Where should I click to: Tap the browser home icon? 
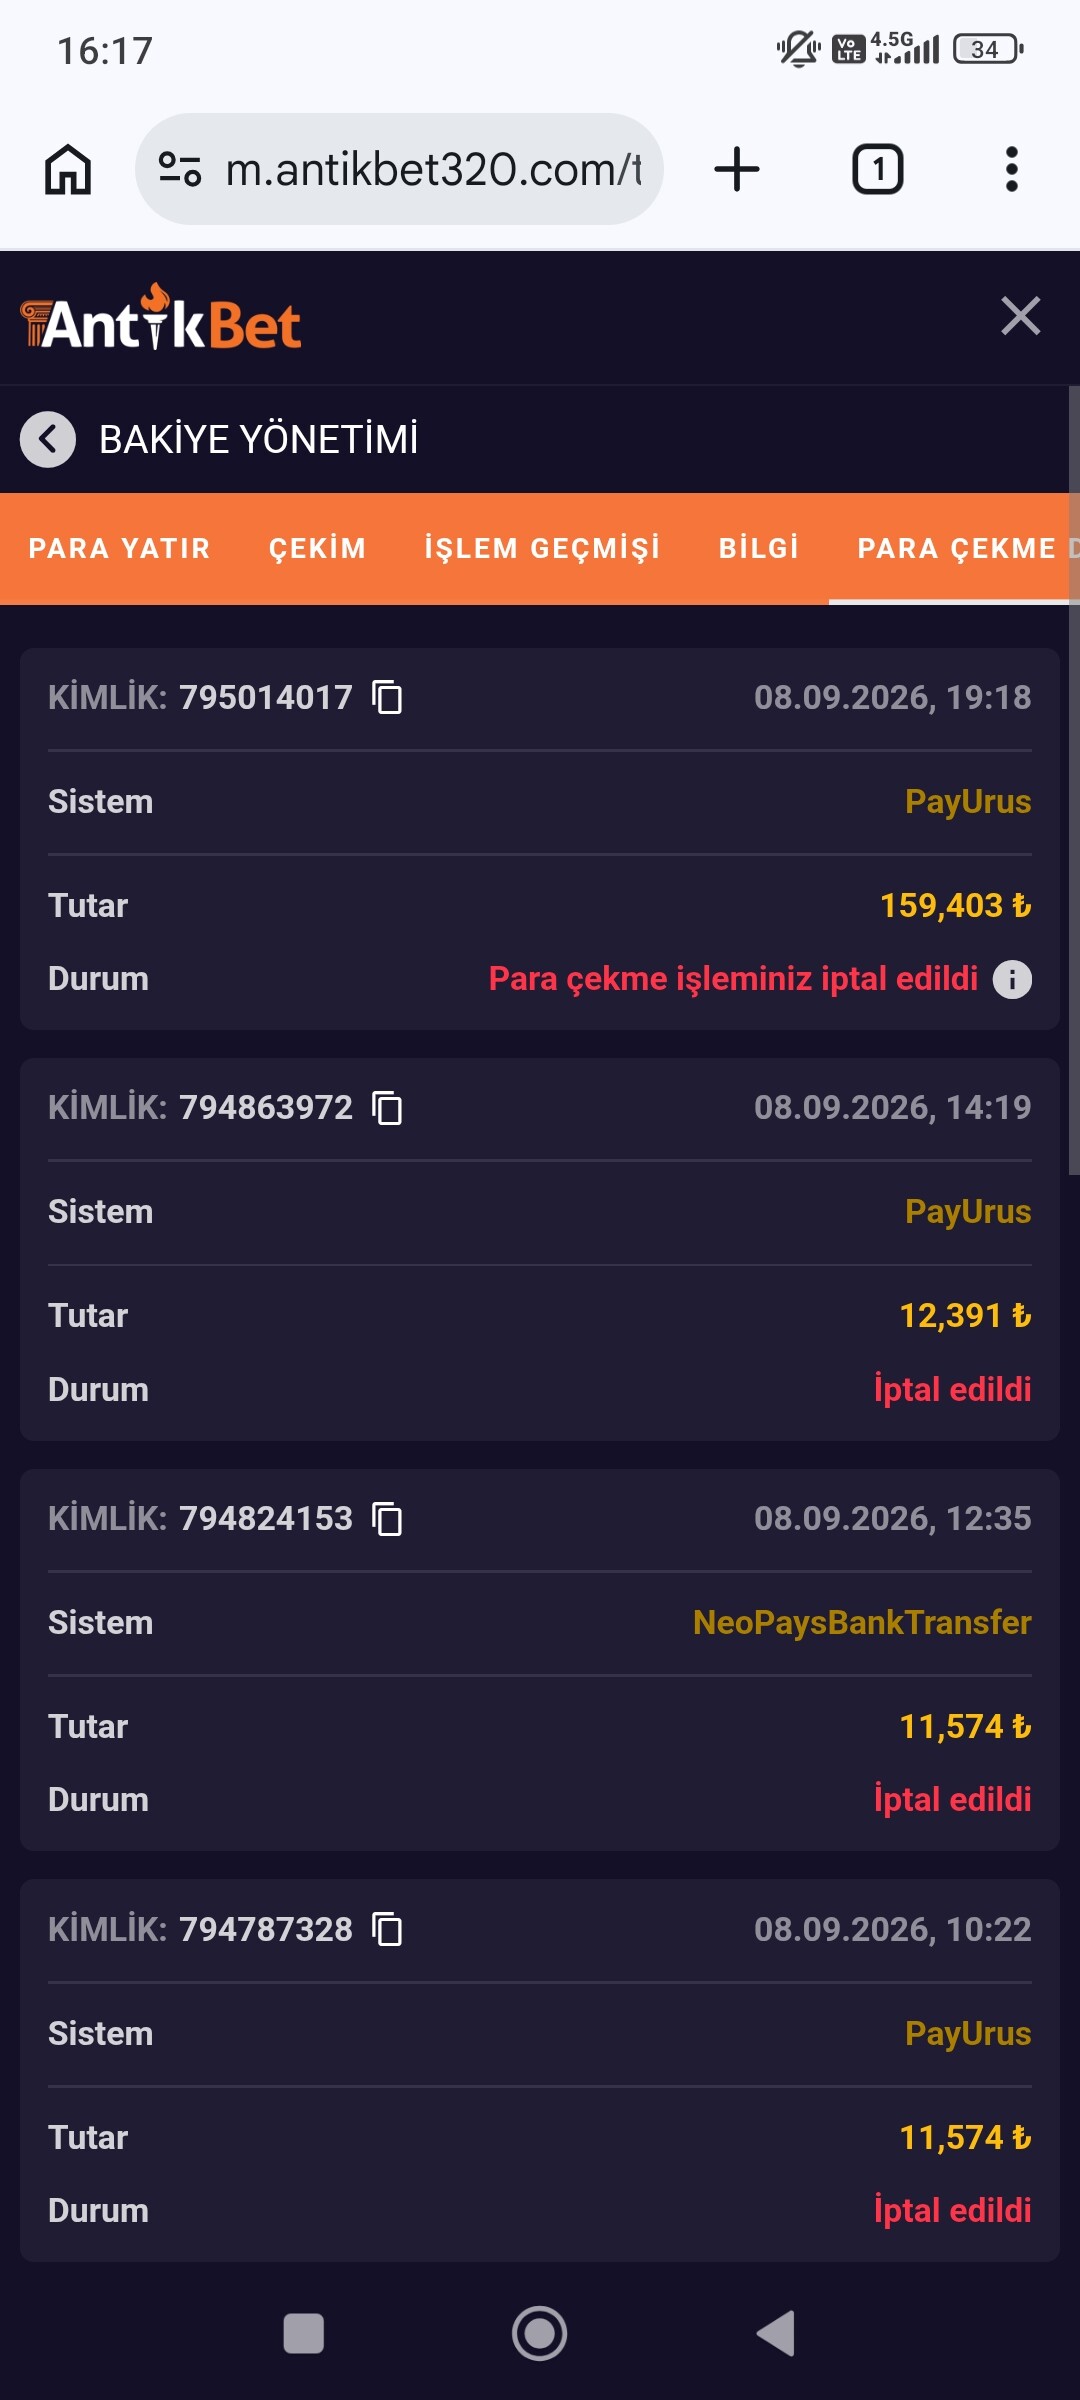coord(68,169)
